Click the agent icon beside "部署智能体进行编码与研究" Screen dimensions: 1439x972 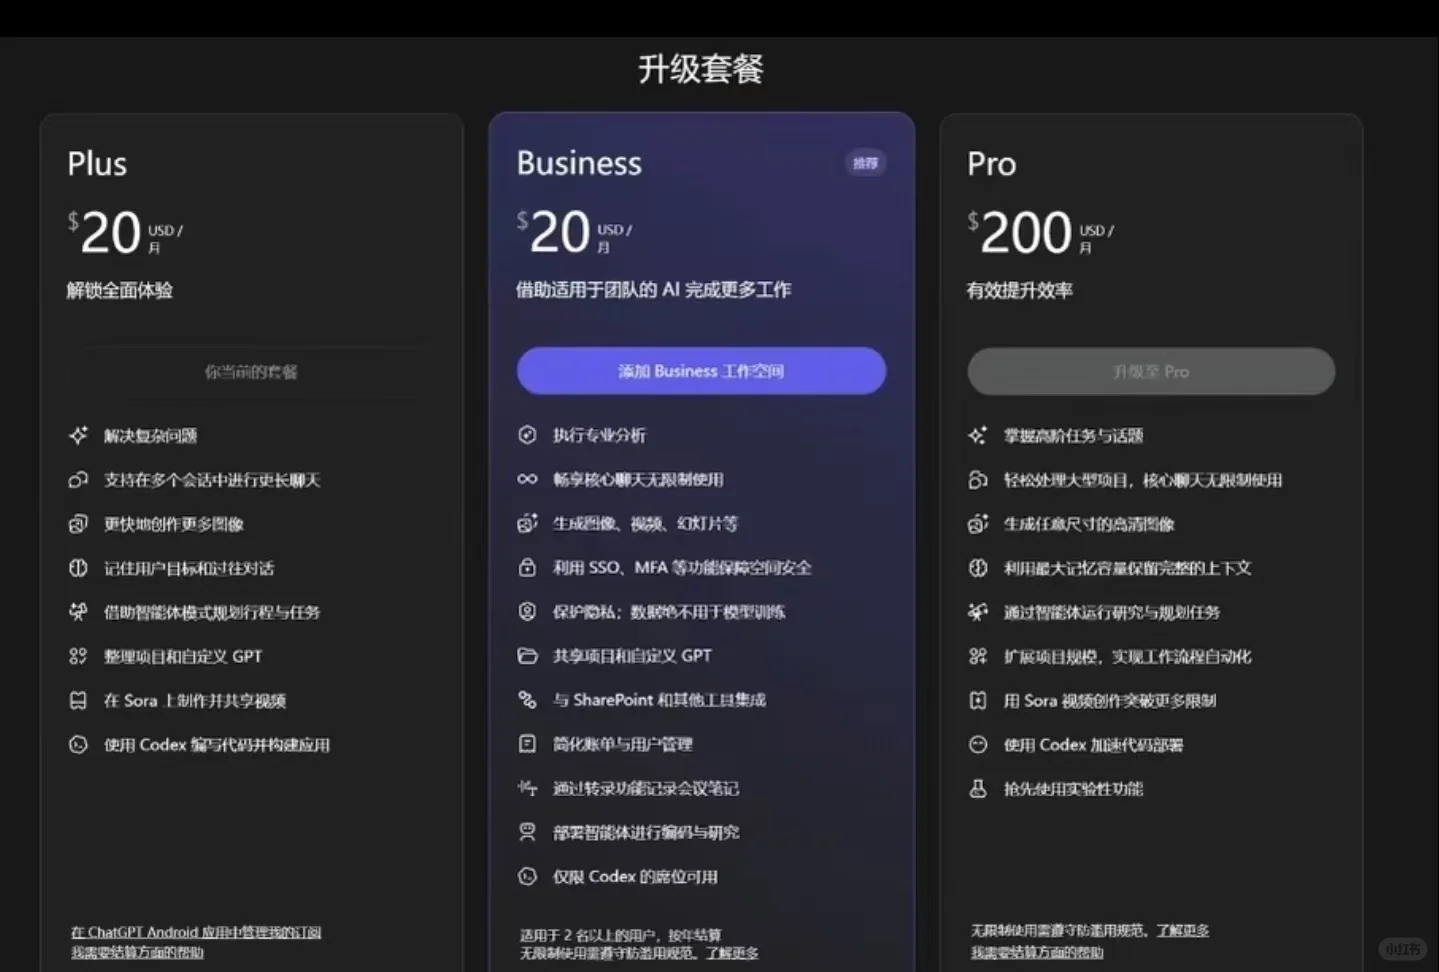[x=527, y=832]
